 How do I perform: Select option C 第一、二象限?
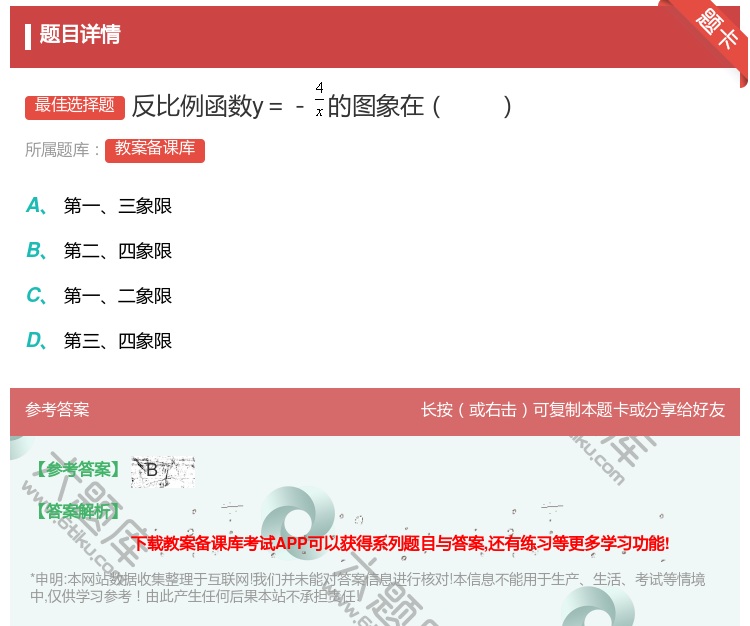[x=99, y=296]
